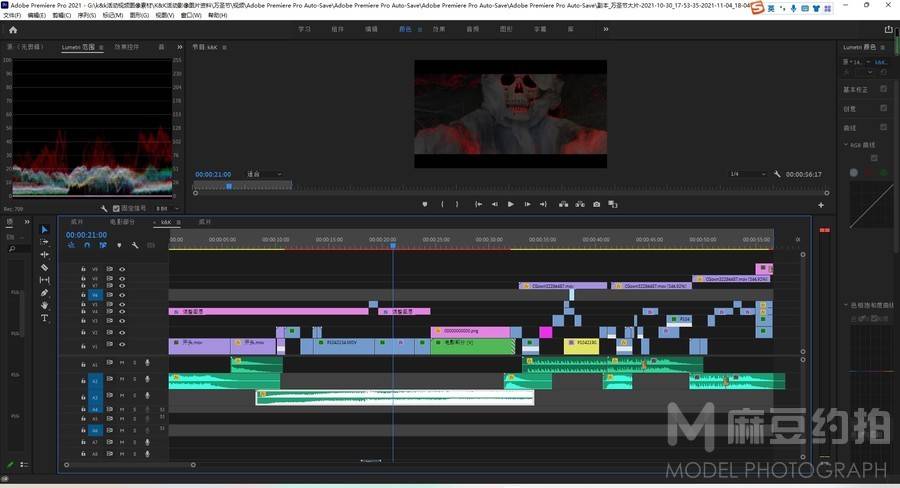Click the Mark Out button
Screen dimensions: 900x488
pos(457,204)
